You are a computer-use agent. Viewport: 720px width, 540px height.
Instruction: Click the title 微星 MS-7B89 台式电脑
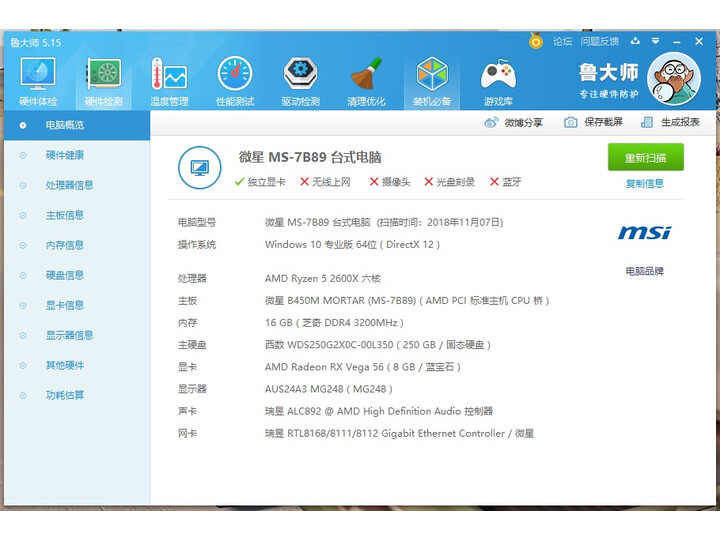pos(310,158)
